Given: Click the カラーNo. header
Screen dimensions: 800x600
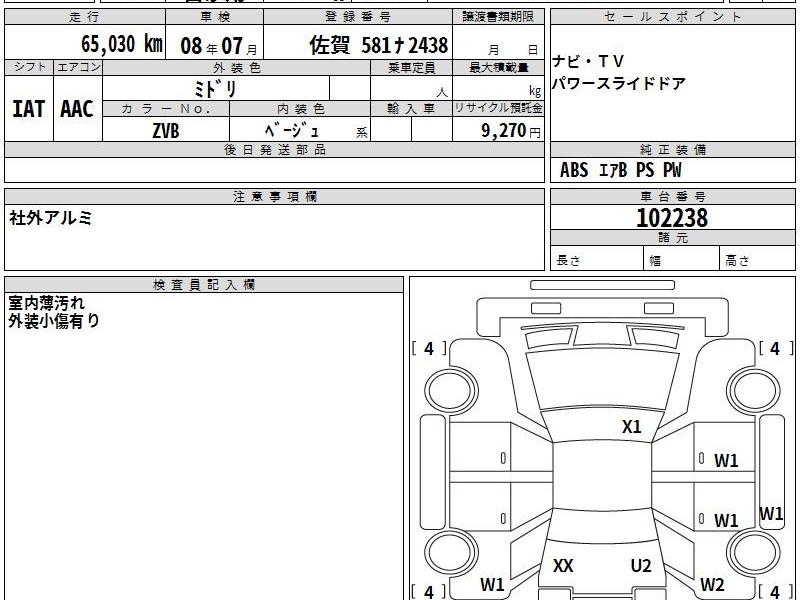Looking at the screenshot, I should [x=166, y=109].
